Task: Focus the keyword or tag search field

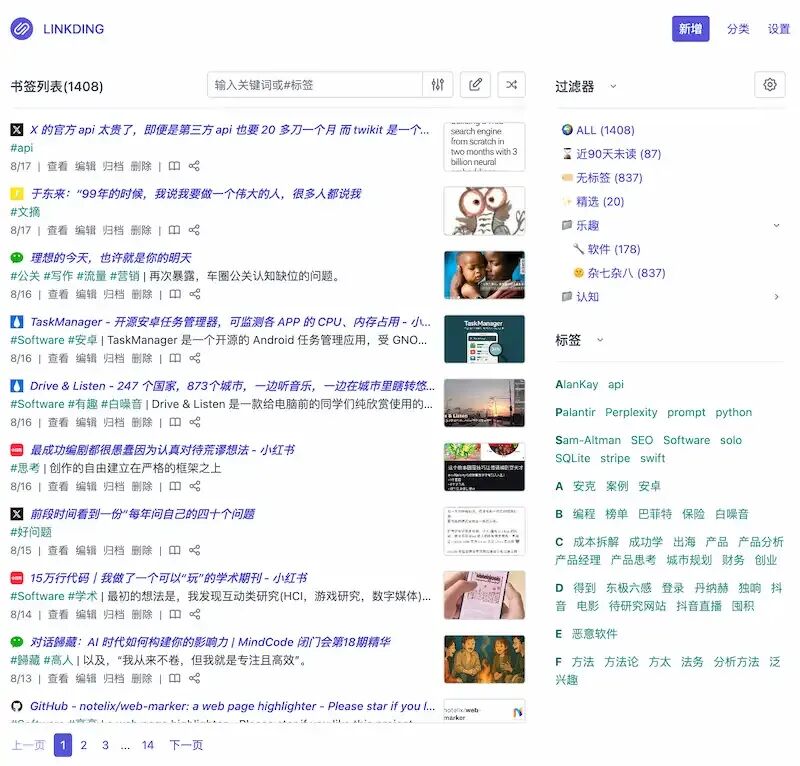Action: tap(315, 85)
